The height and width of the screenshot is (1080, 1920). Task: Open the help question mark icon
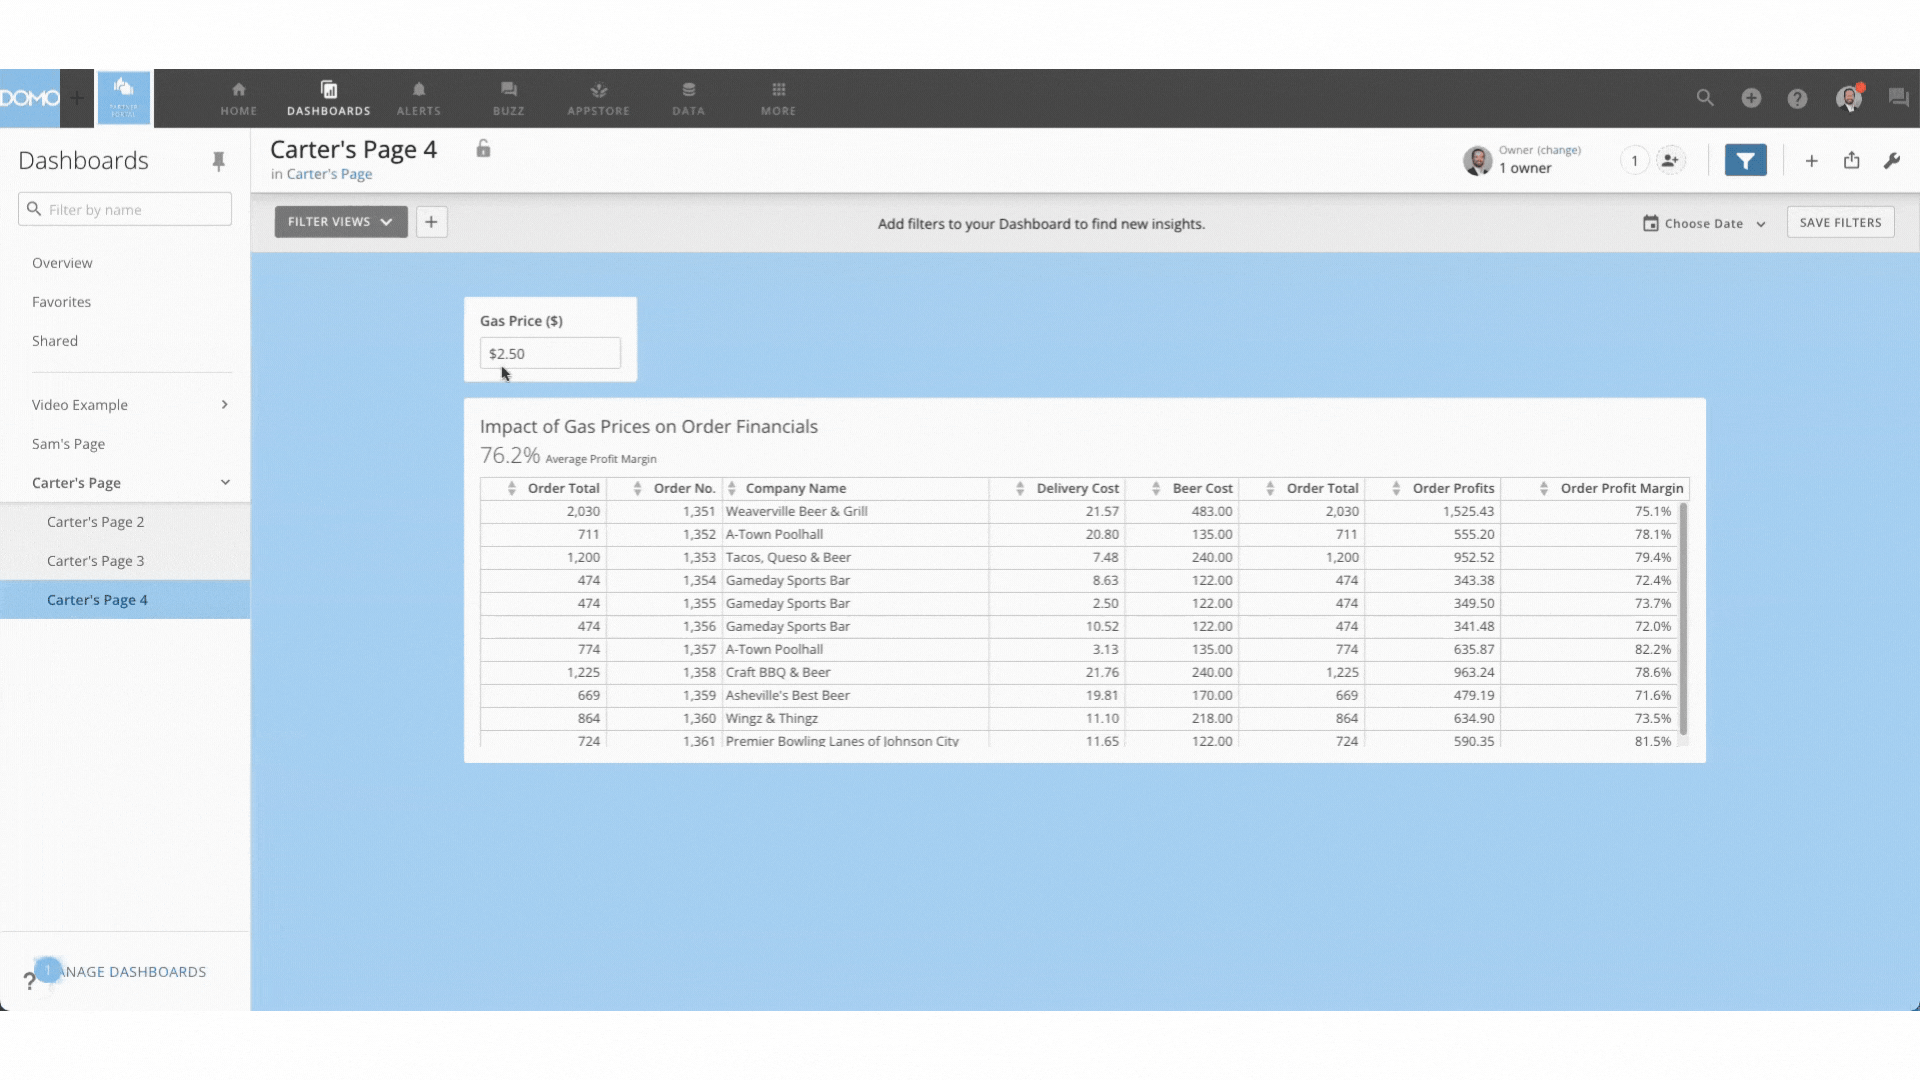point(1797,98)
